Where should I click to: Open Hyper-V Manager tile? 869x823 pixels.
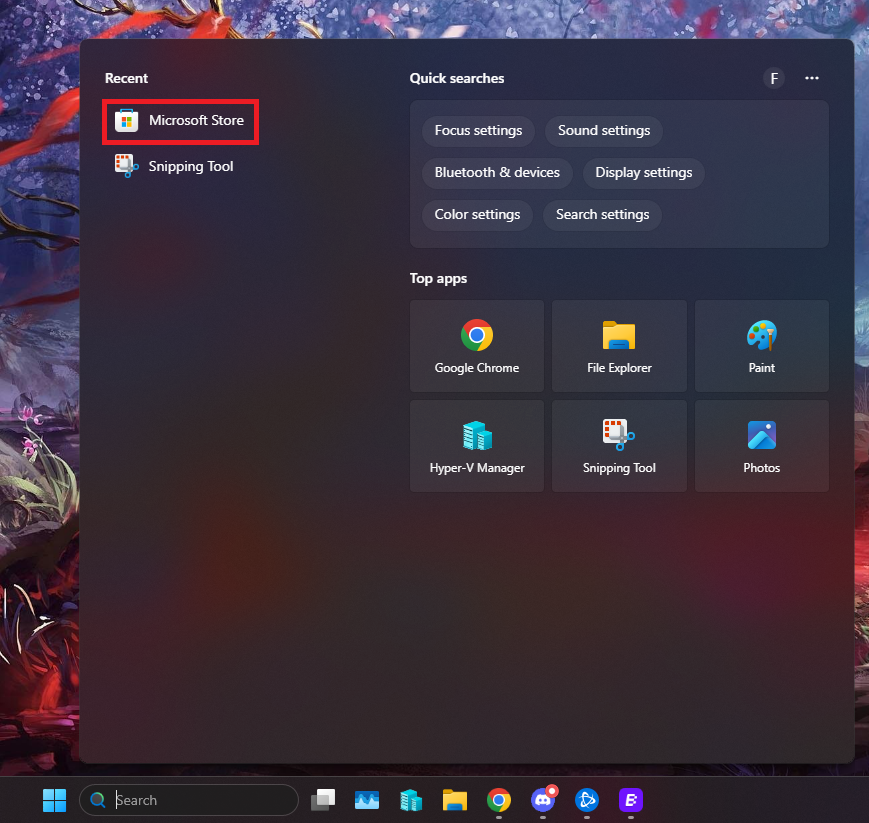(477, 446)
